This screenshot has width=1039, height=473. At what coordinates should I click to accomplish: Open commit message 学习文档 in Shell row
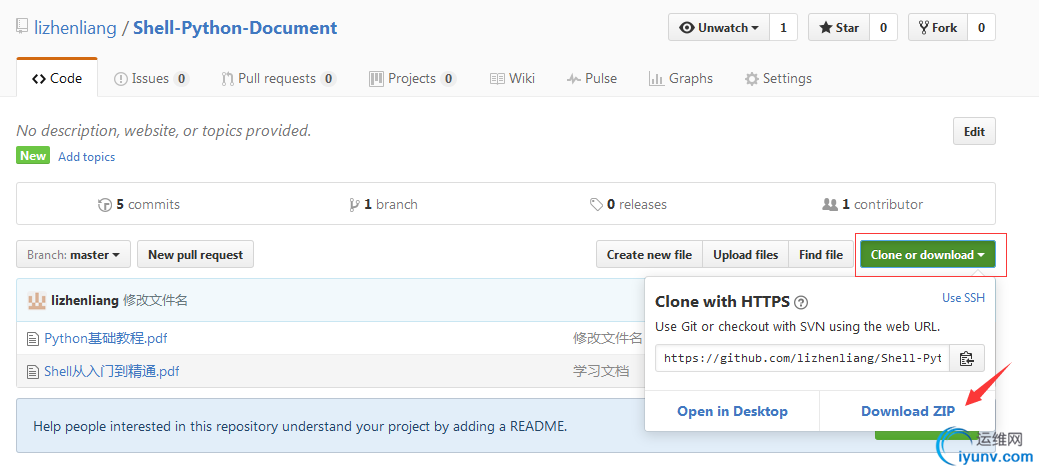click(x=601, y=371)
